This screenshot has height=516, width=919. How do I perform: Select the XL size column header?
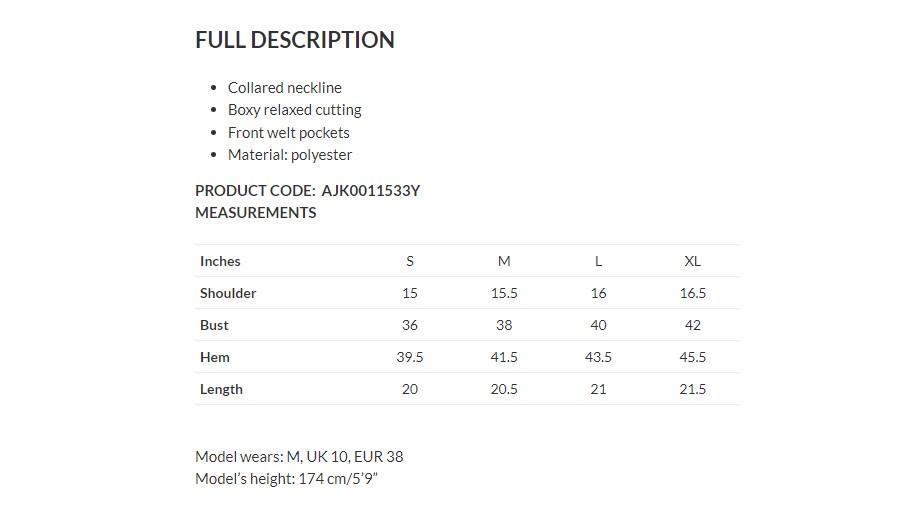(692, 261)
